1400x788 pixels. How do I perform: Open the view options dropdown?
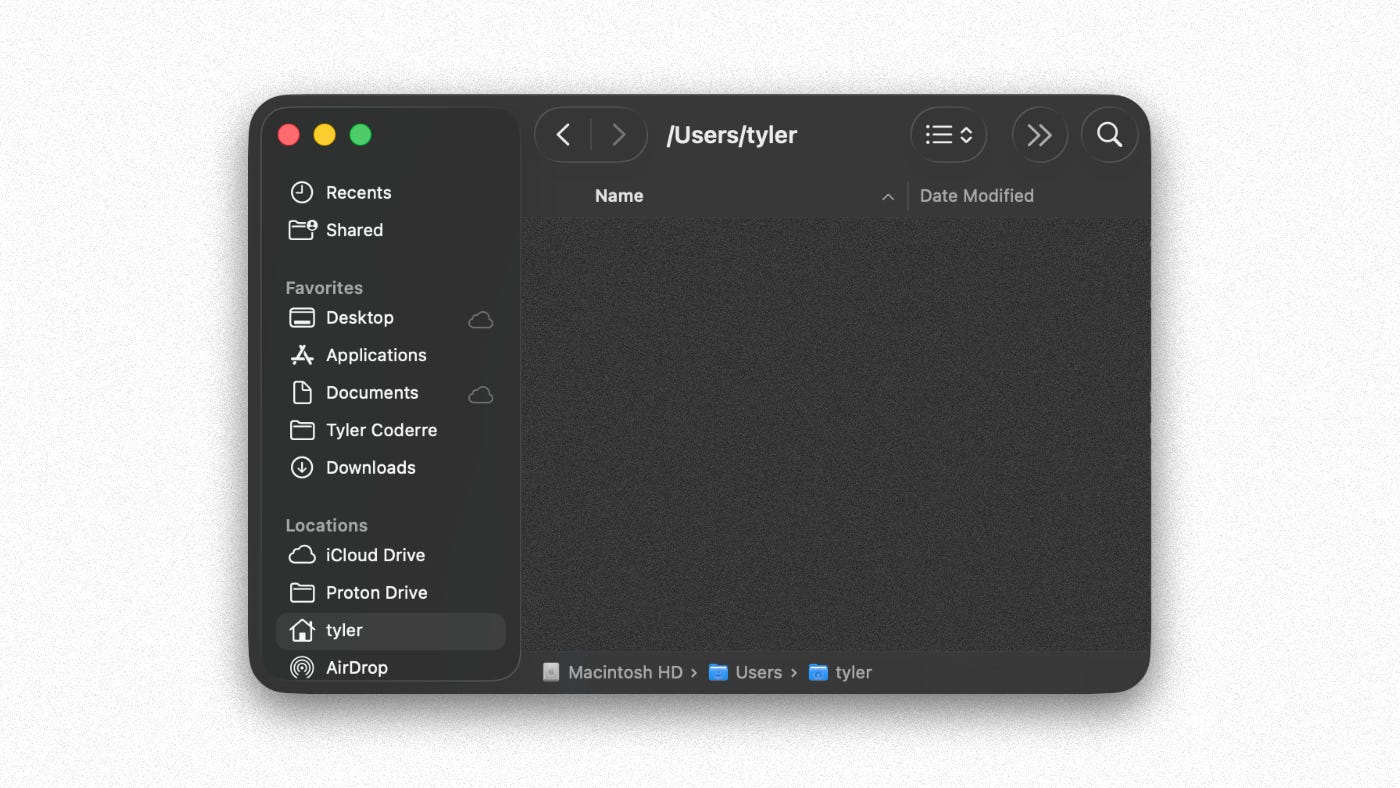point(948,134)
